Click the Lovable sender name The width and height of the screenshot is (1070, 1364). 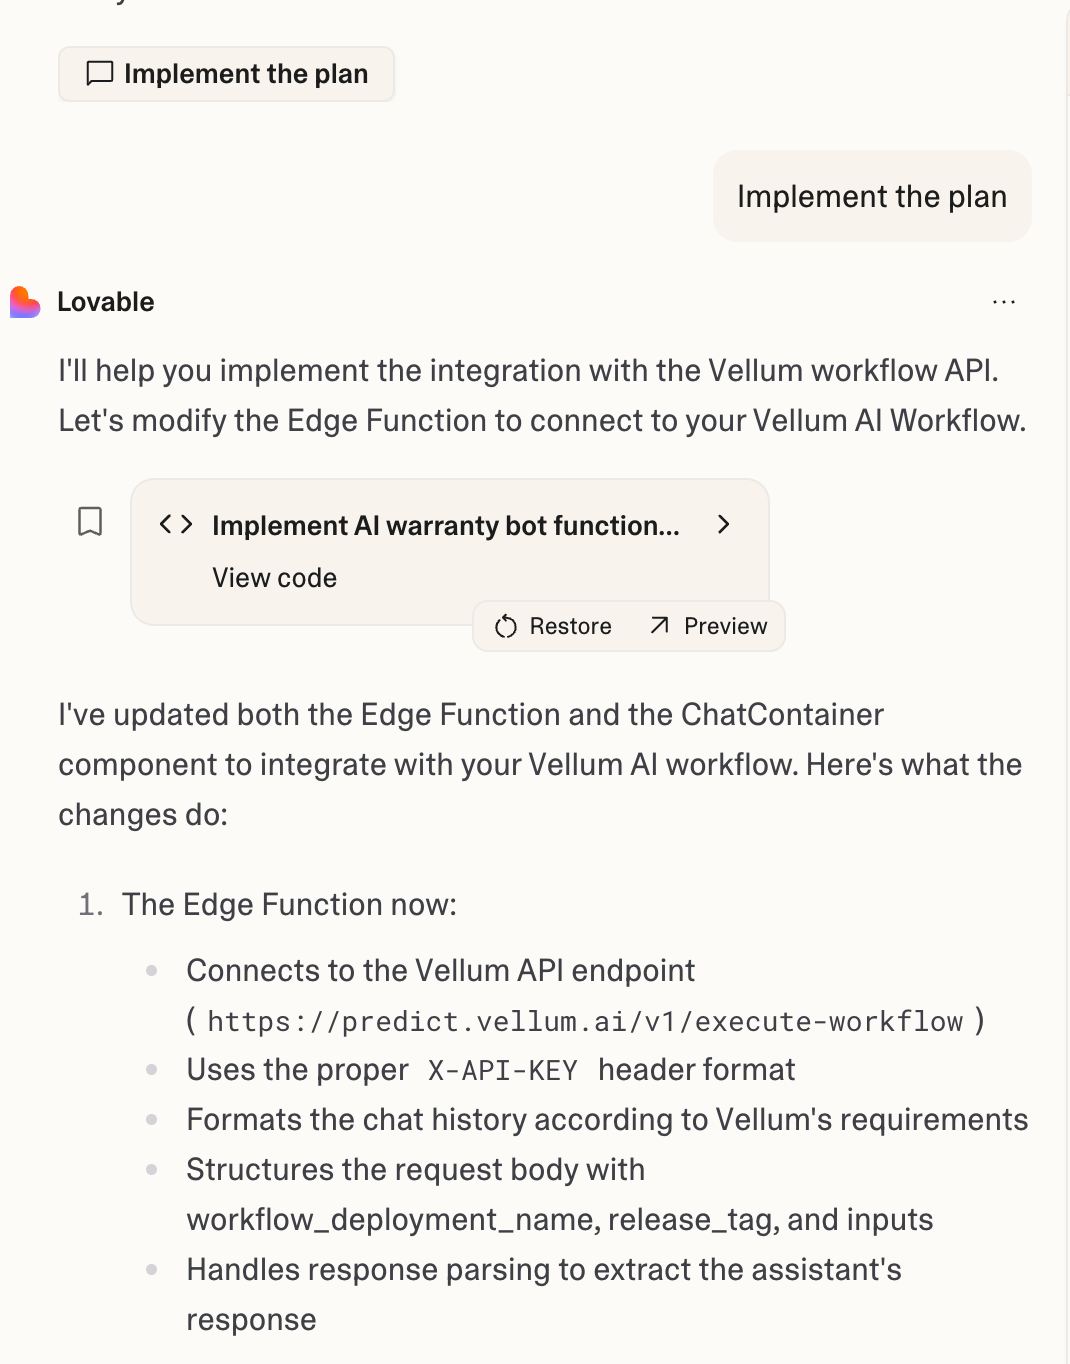point(106,302)
